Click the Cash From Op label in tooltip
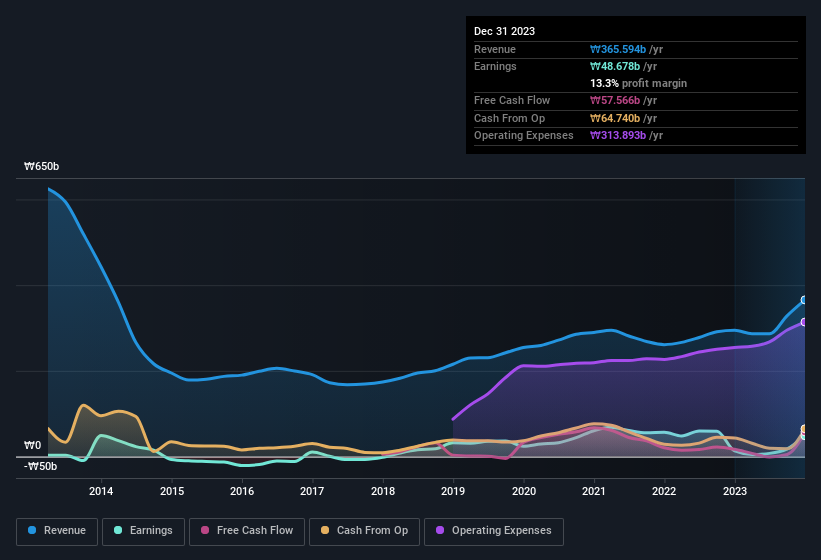The image size is (821, 560). tap(509, 118)
